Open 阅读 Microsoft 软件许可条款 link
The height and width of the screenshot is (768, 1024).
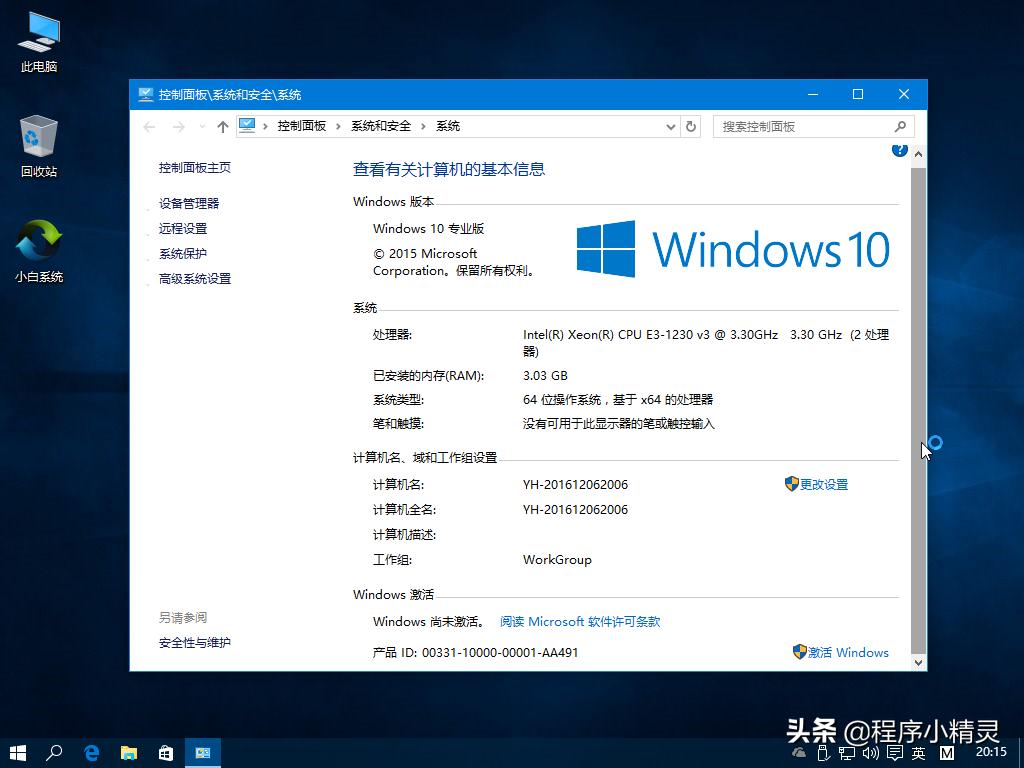tap(580, 621)
